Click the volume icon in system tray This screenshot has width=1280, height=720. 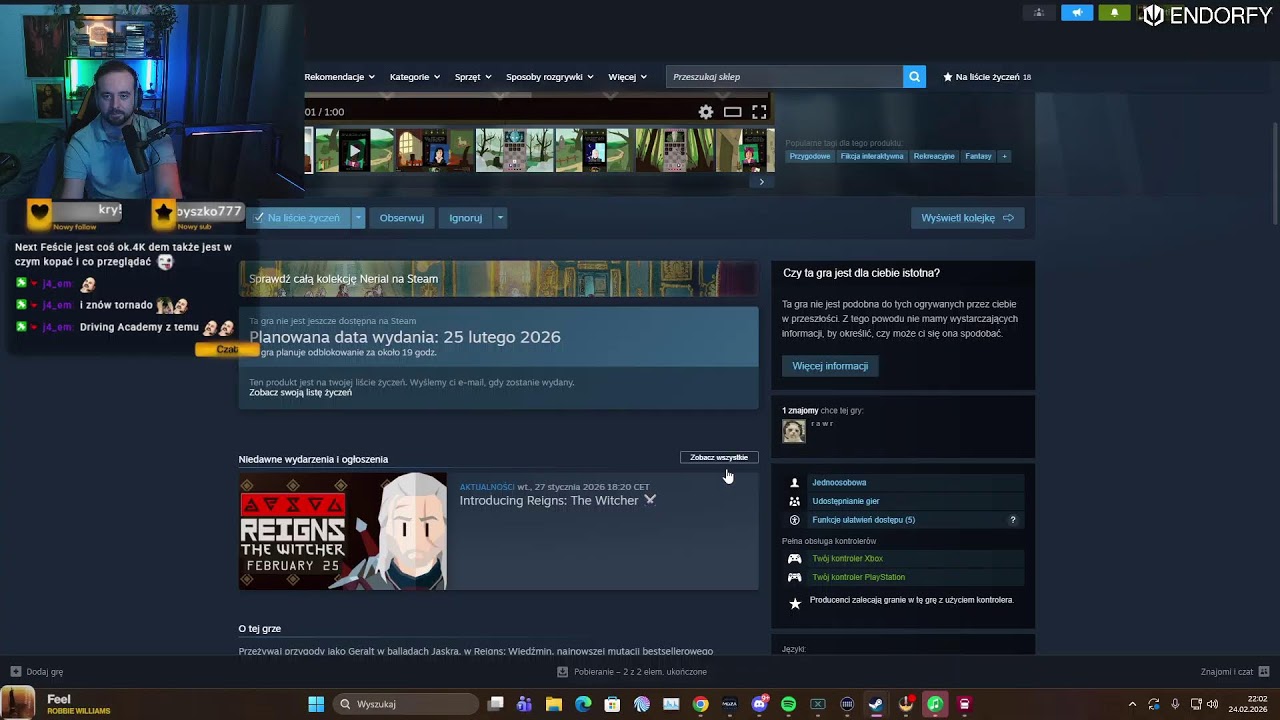click(1213, 704)
